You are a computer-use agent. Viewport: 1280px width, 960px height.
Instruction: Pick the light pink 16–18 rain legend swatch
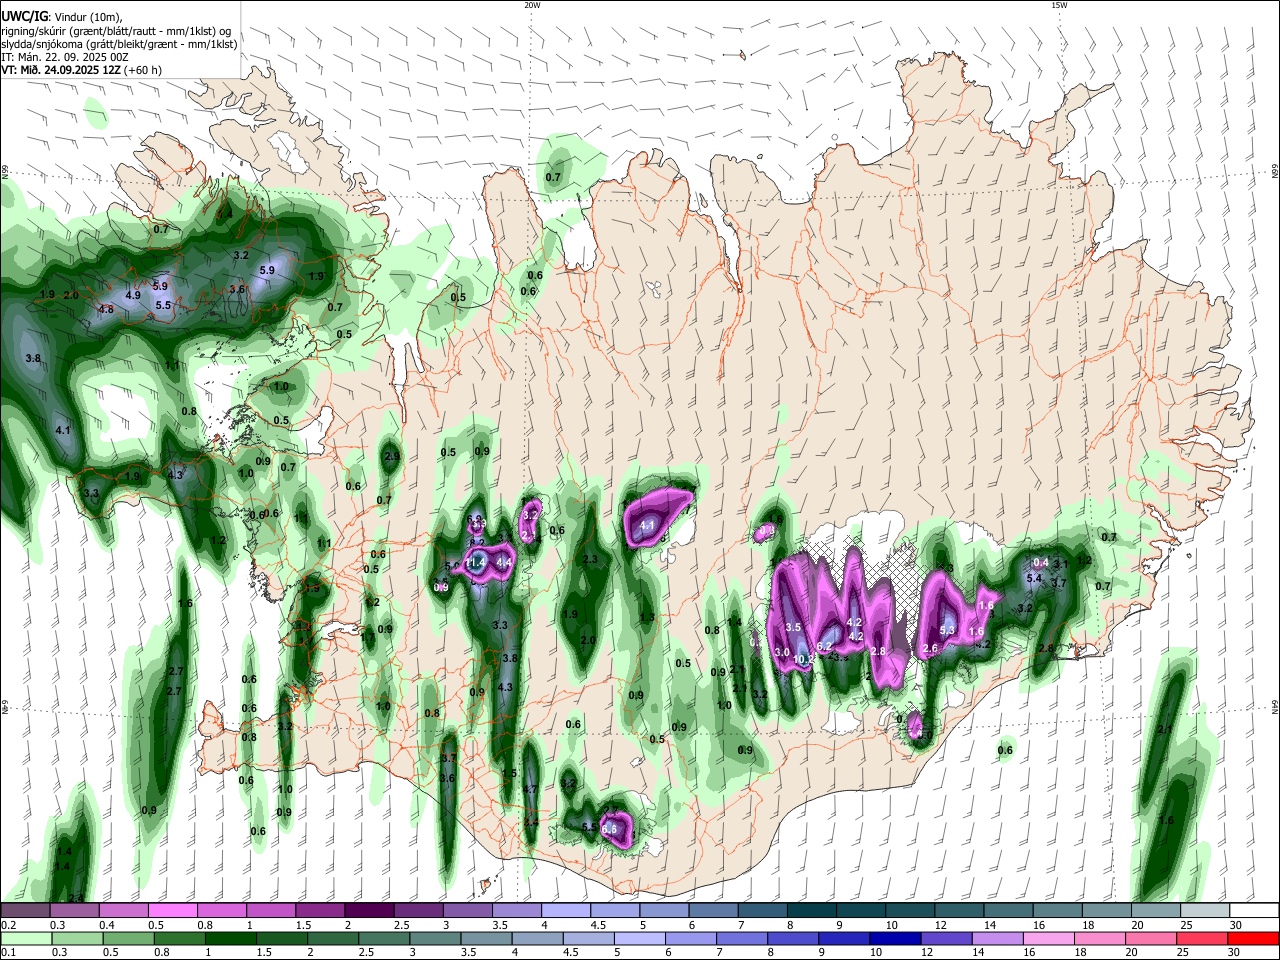pyautogui.click(x=1048, y=939)
